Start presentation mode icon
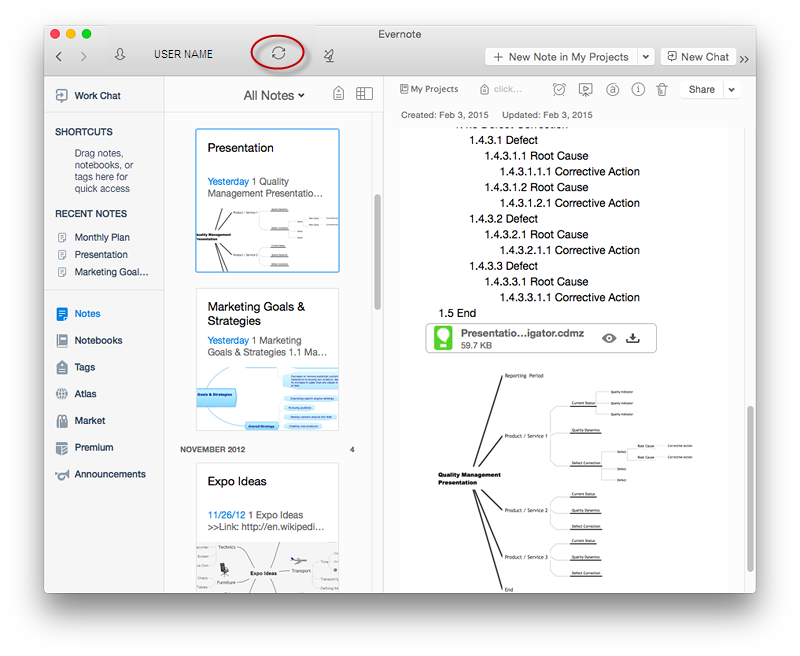Viewport: 800px width, 656px height. [585, 90]
